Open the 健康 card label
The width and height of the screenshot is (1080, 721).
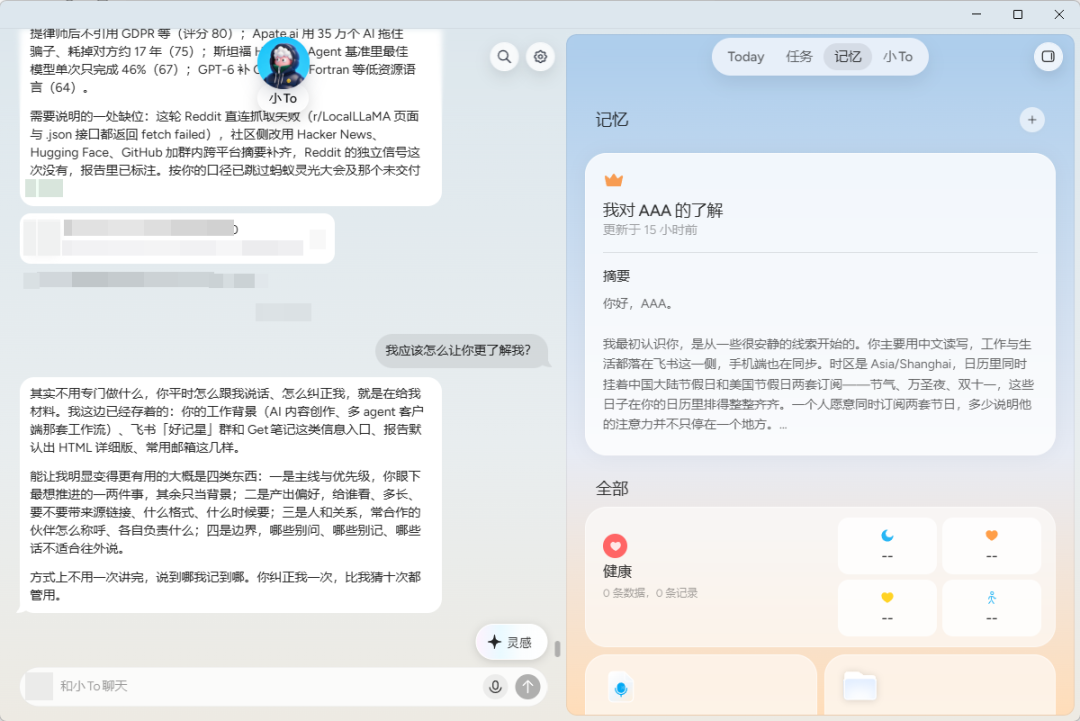coord(617,572)
